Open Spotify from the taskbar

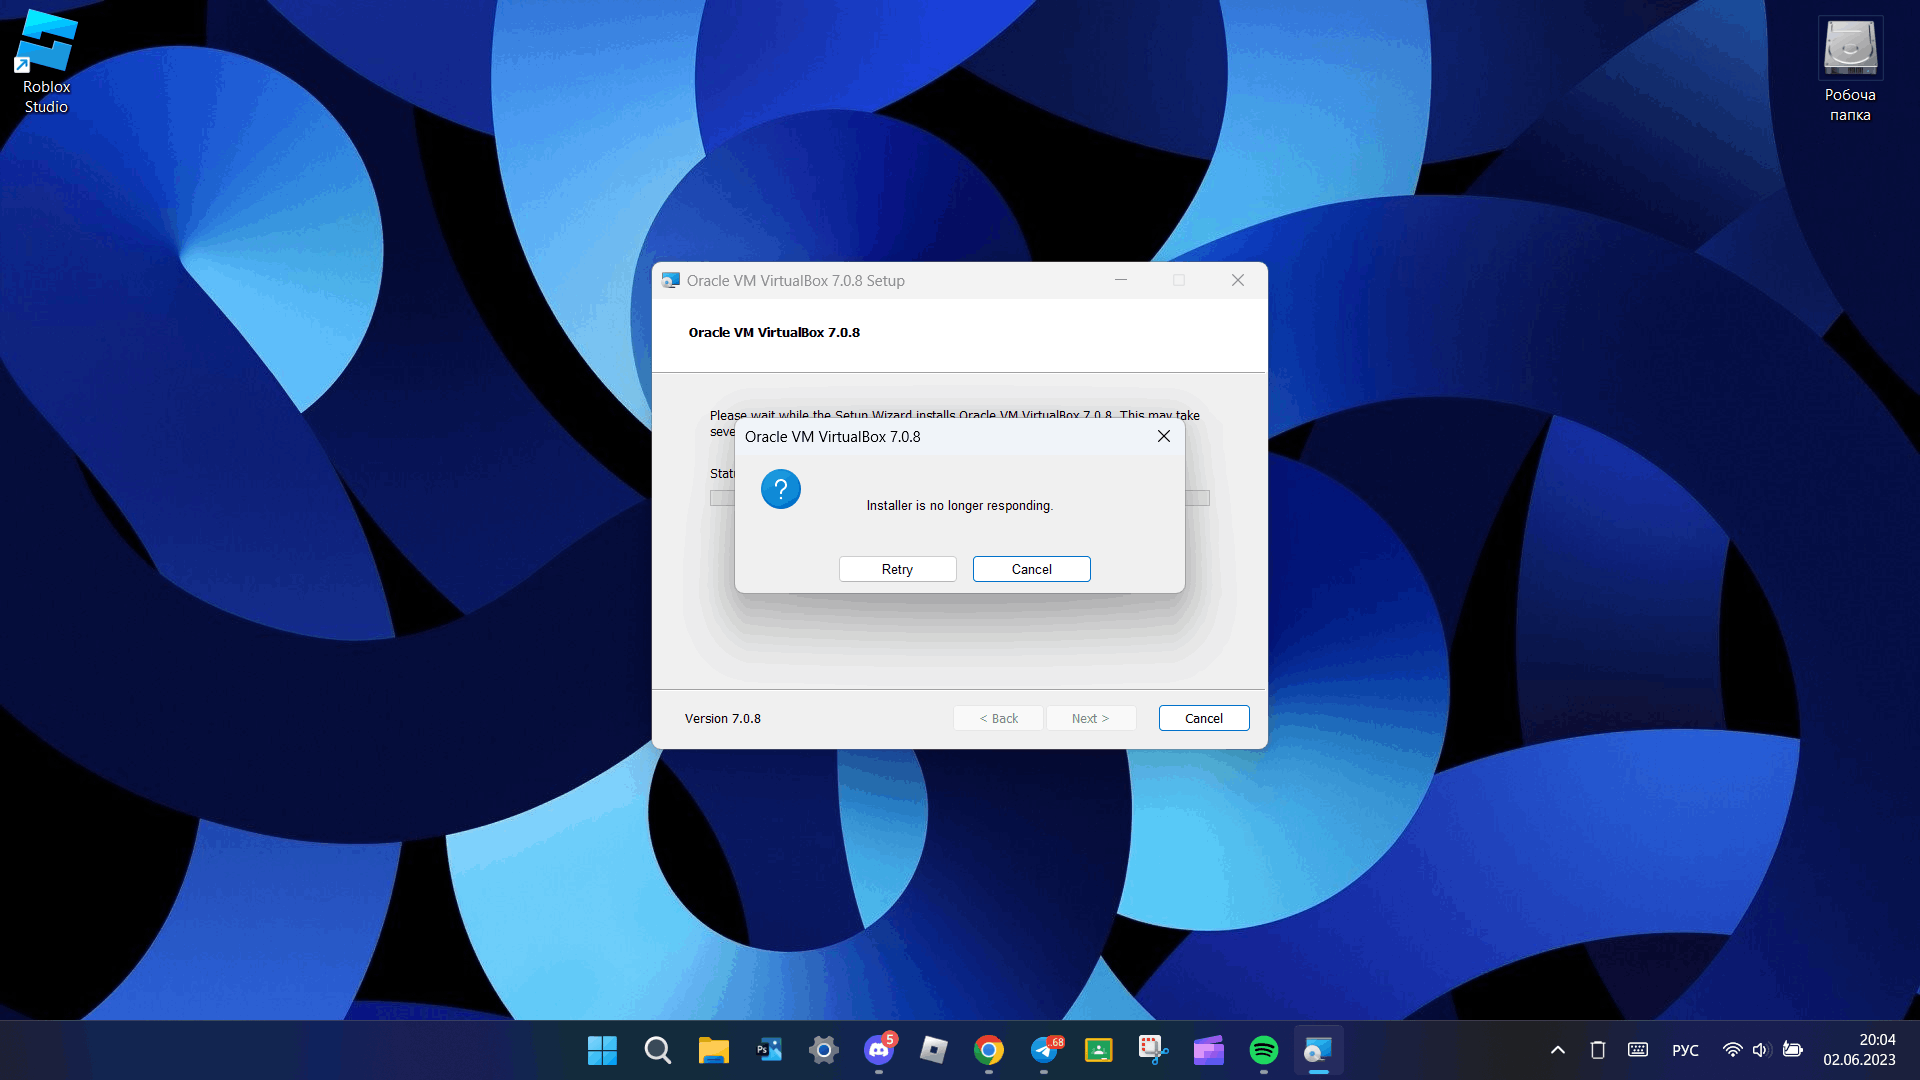point(1264,1050)
